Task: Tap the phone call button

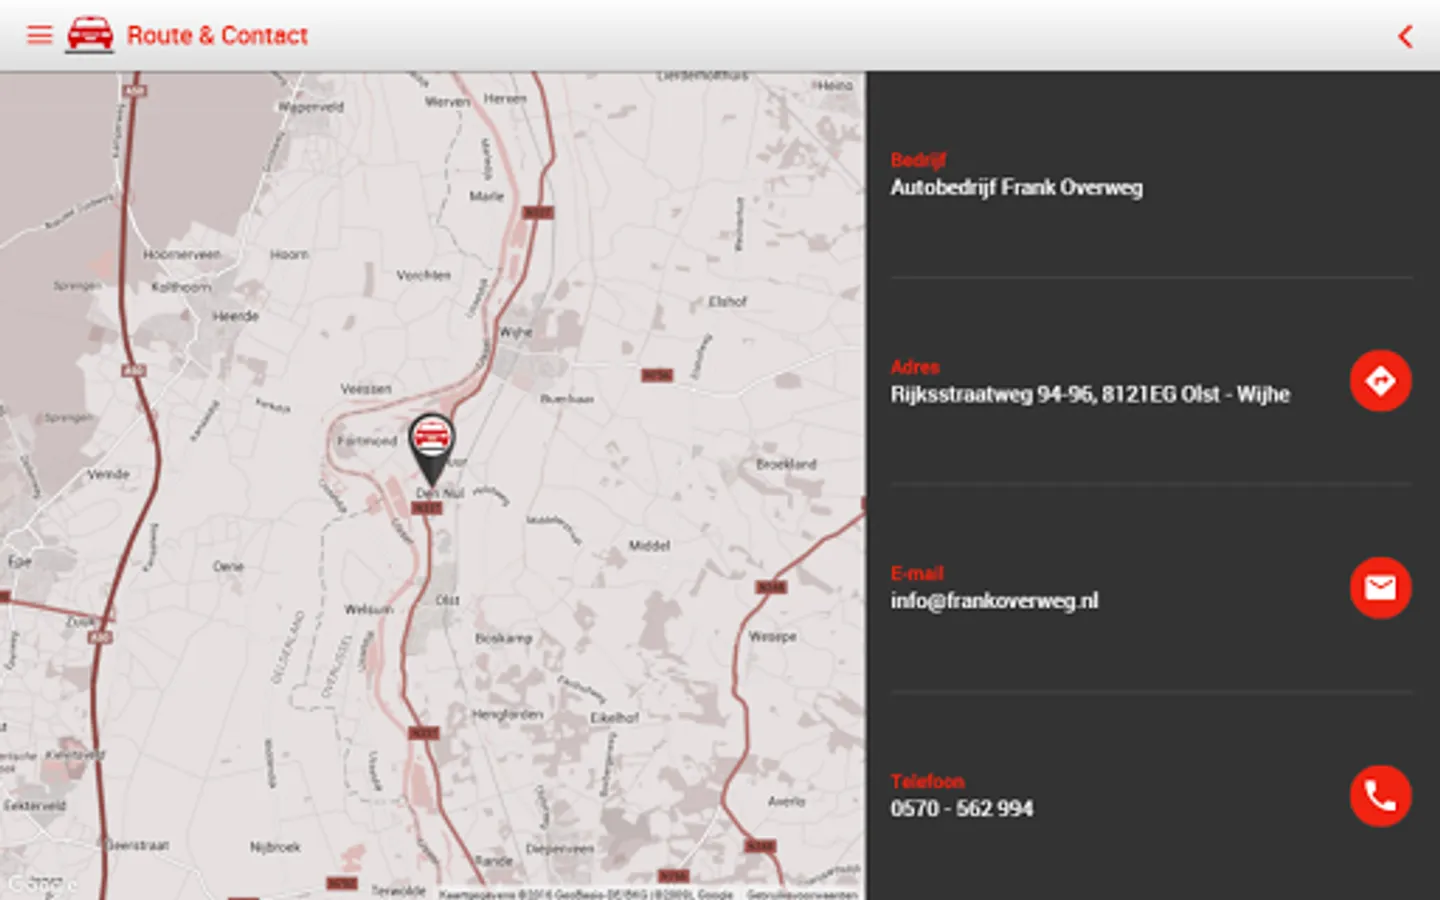Action: coord(1380,796)
